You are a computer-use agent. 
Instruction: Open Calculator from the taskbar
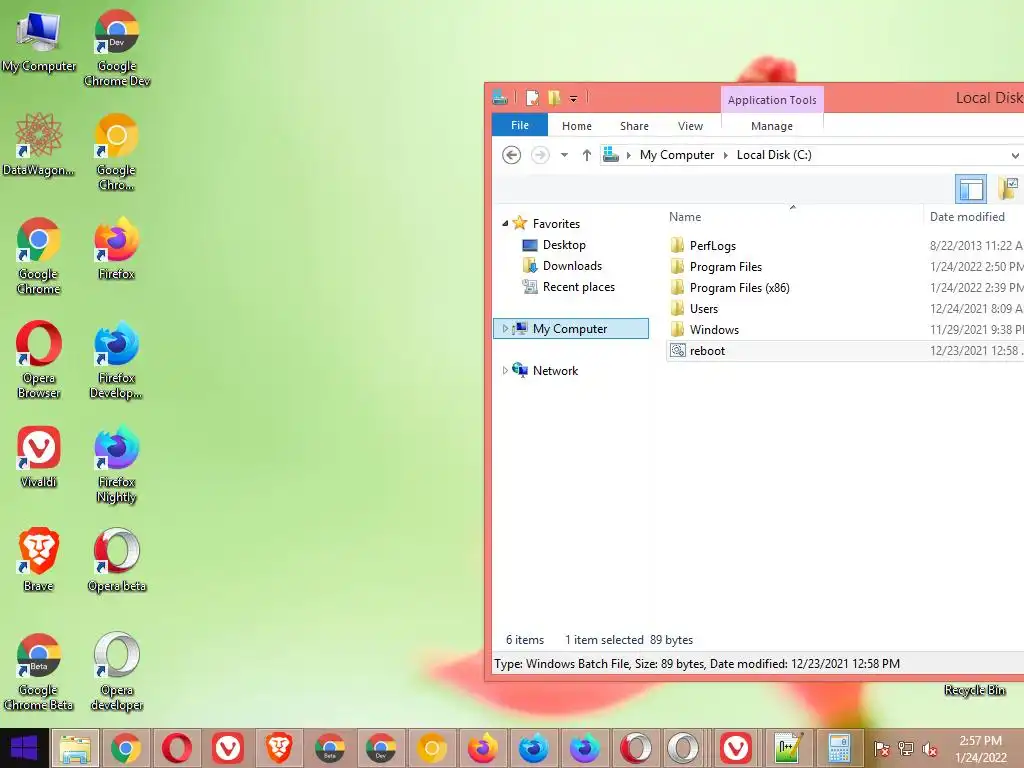(x=839, y=748)
